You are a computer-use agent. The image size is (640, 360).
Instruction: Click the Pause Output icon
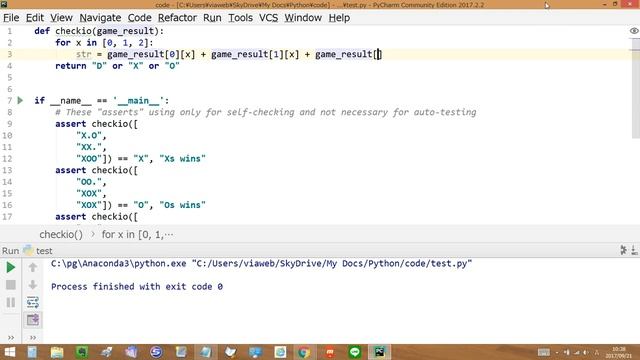coord(11,302)
